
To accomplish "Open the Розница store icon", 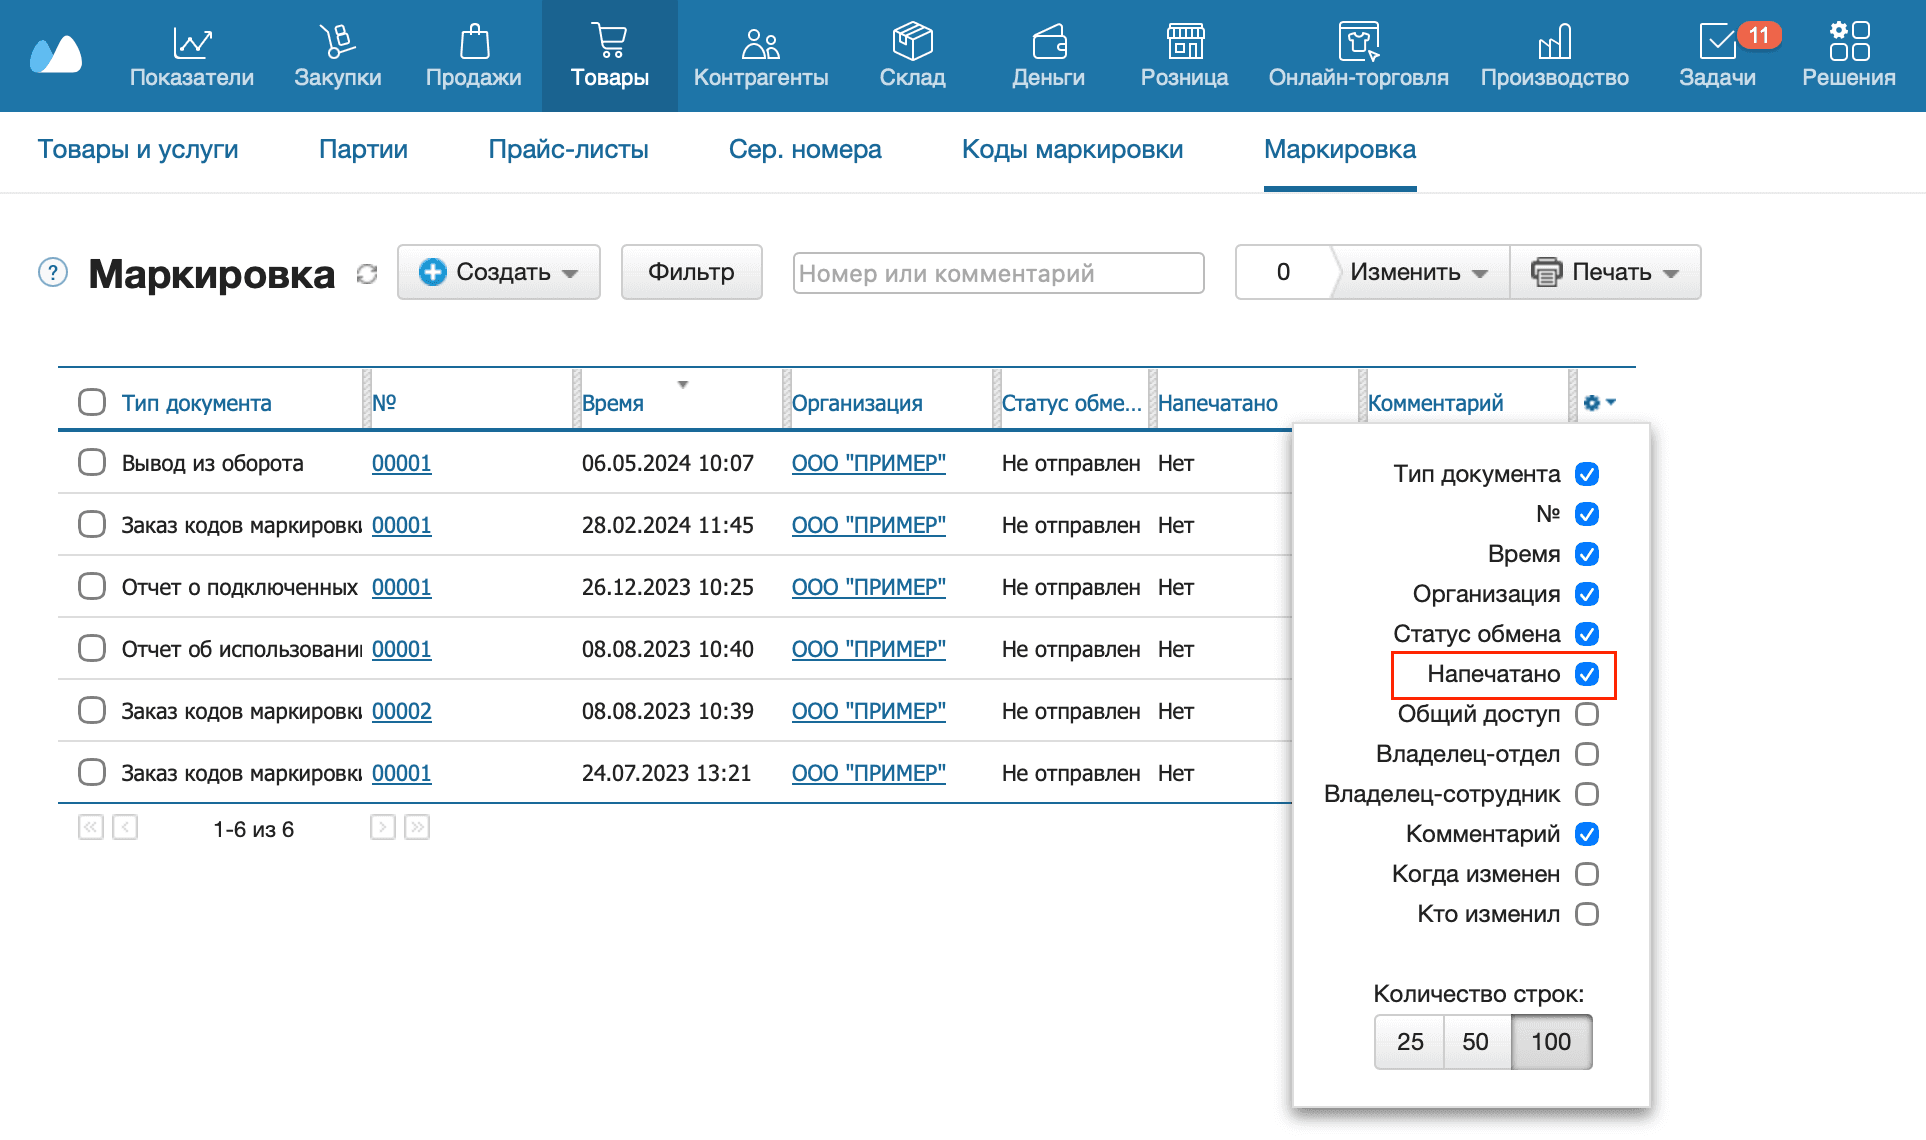I will click(x=1184, y=43).
